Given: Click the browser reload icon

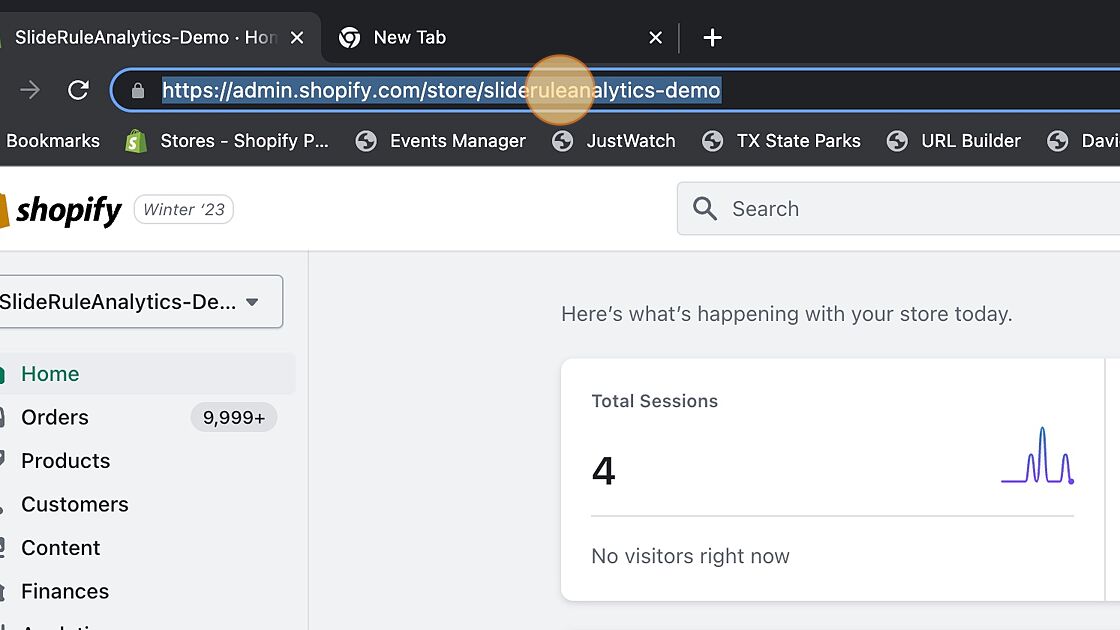Looking at the screenshot, I should 78,90.
